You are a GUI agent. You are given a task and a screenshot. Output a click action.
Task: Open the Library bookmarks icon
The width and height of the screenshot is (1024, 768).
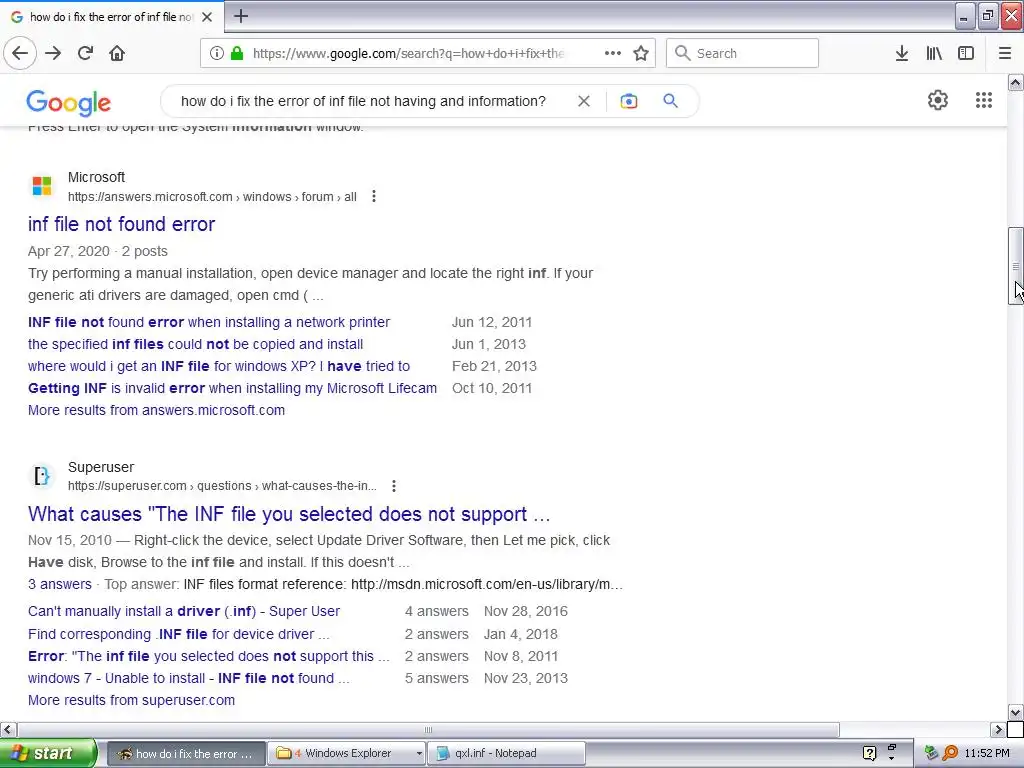(x=934, y=53)
